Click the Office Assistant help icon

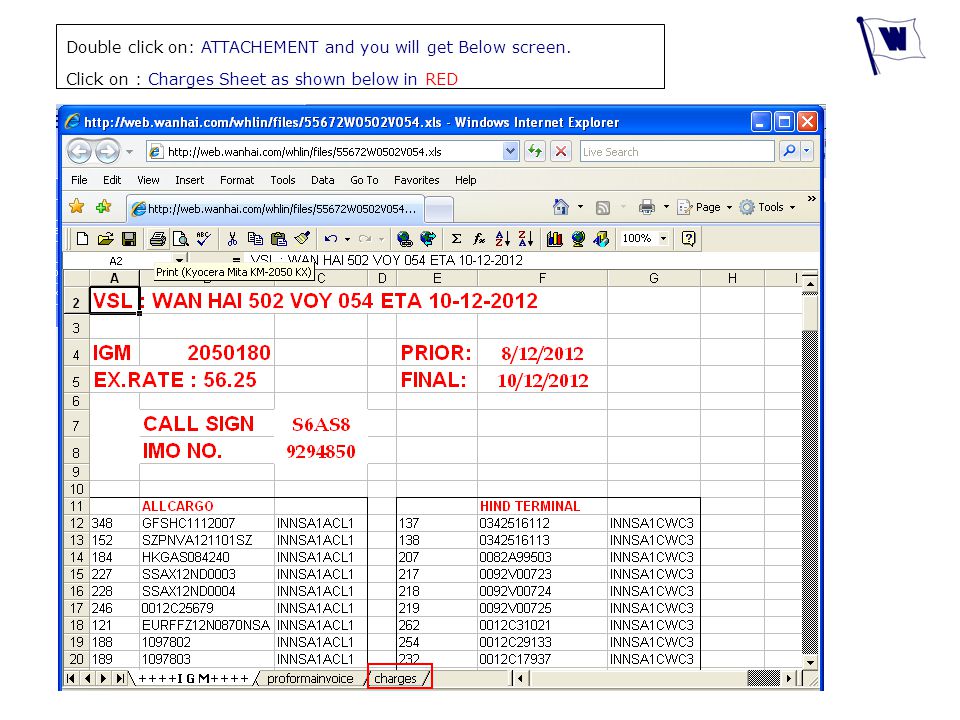tap(688, 239)
